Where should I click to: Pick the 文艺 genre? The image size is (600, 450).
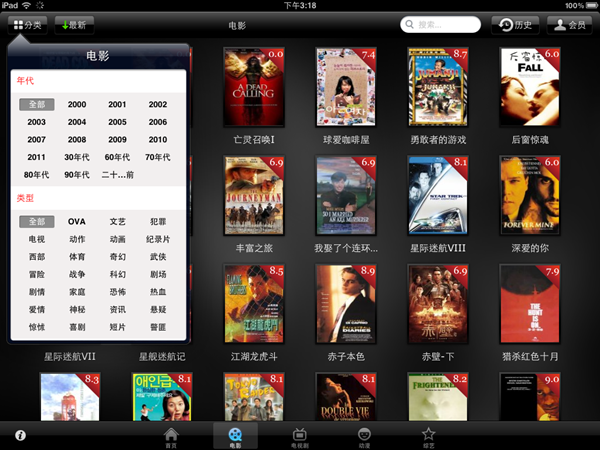point(117,222)
